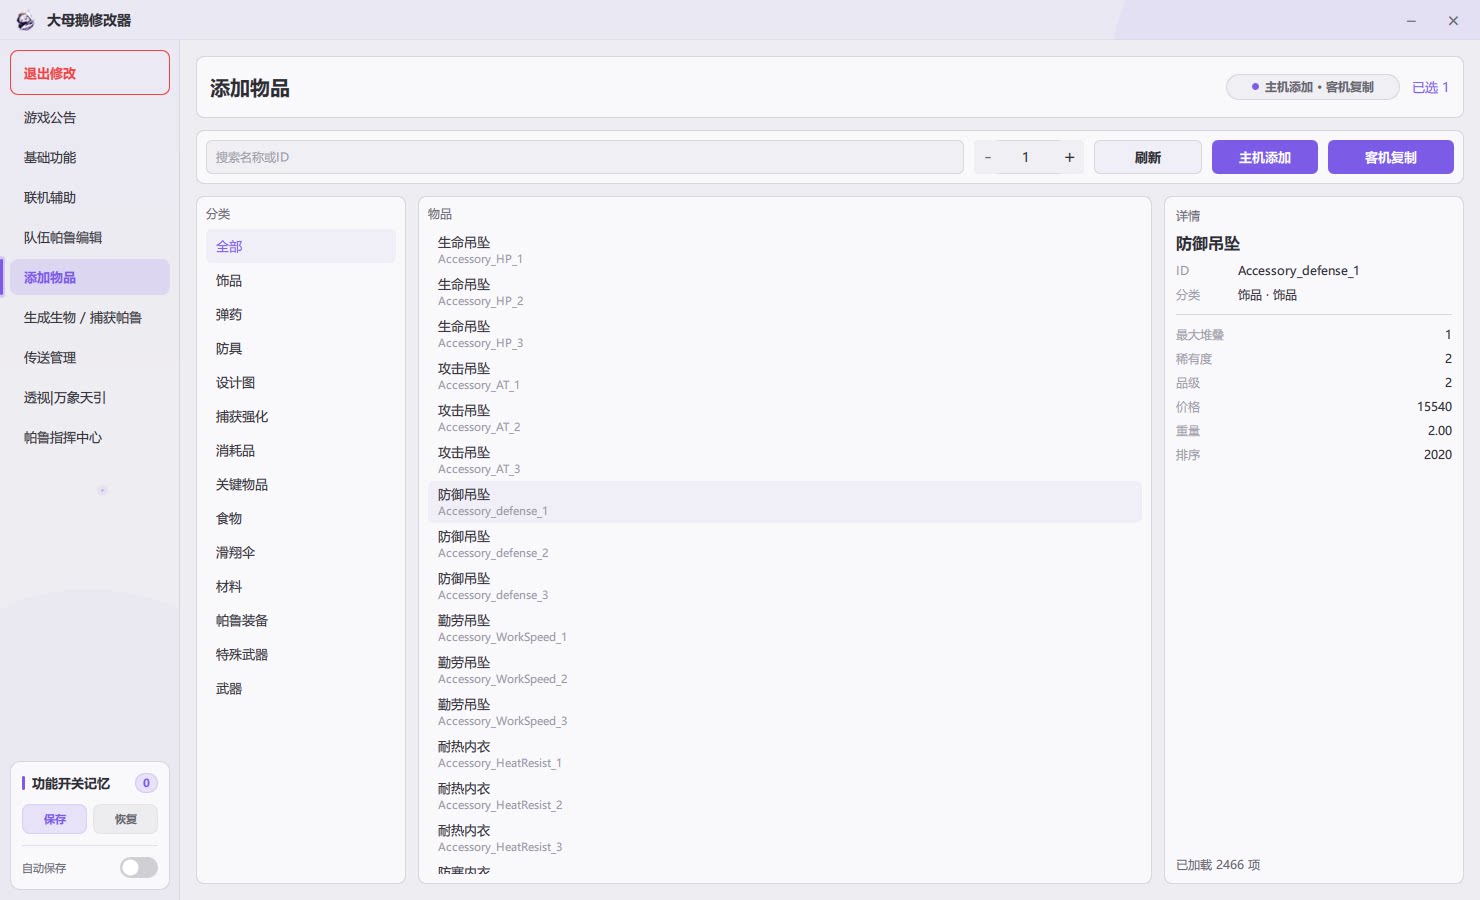
Task: Filter by 帕鲁装备 category
Action: [301, 620]
